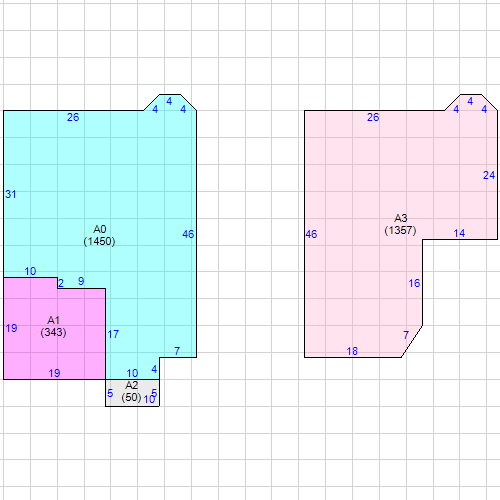500x500 pixels.
Task: Select the 10 dimension just above shape A2
Action: click(132, 373)
